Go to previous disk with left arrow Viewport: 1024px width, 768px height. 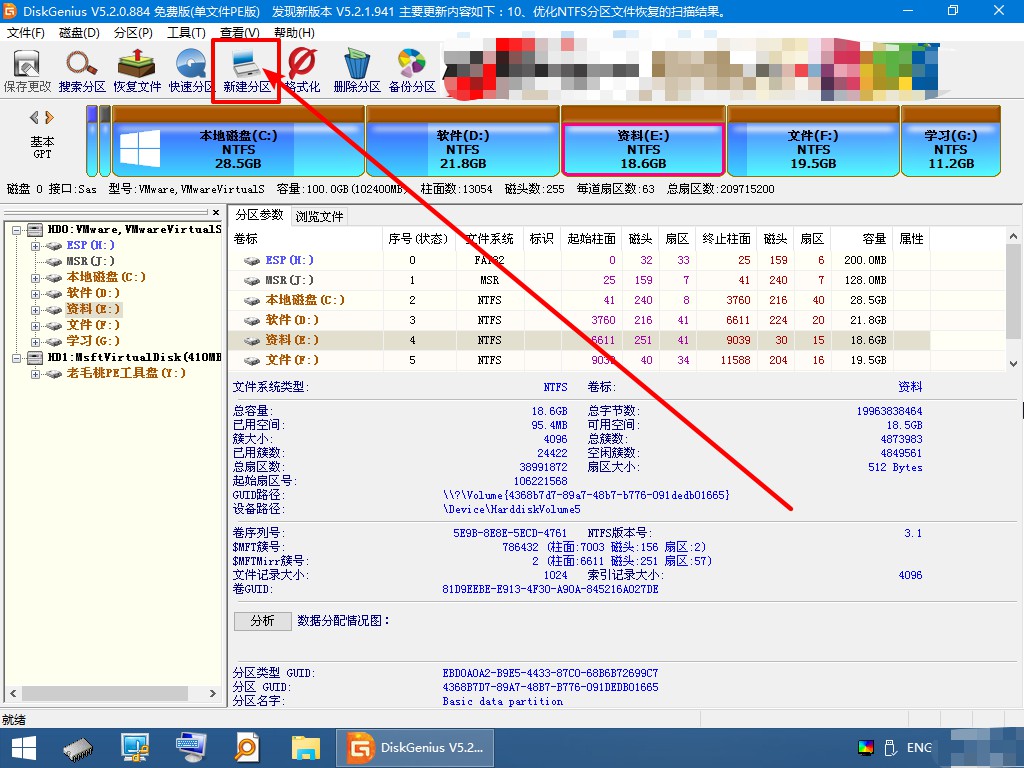click(34, 118)
